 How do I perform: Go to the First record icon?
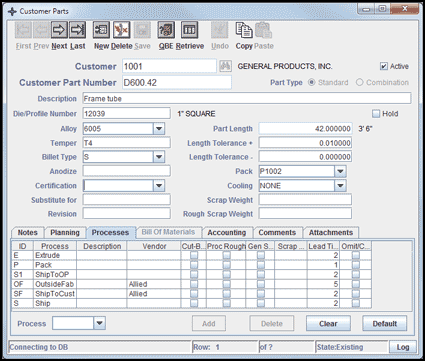[23, 30]
